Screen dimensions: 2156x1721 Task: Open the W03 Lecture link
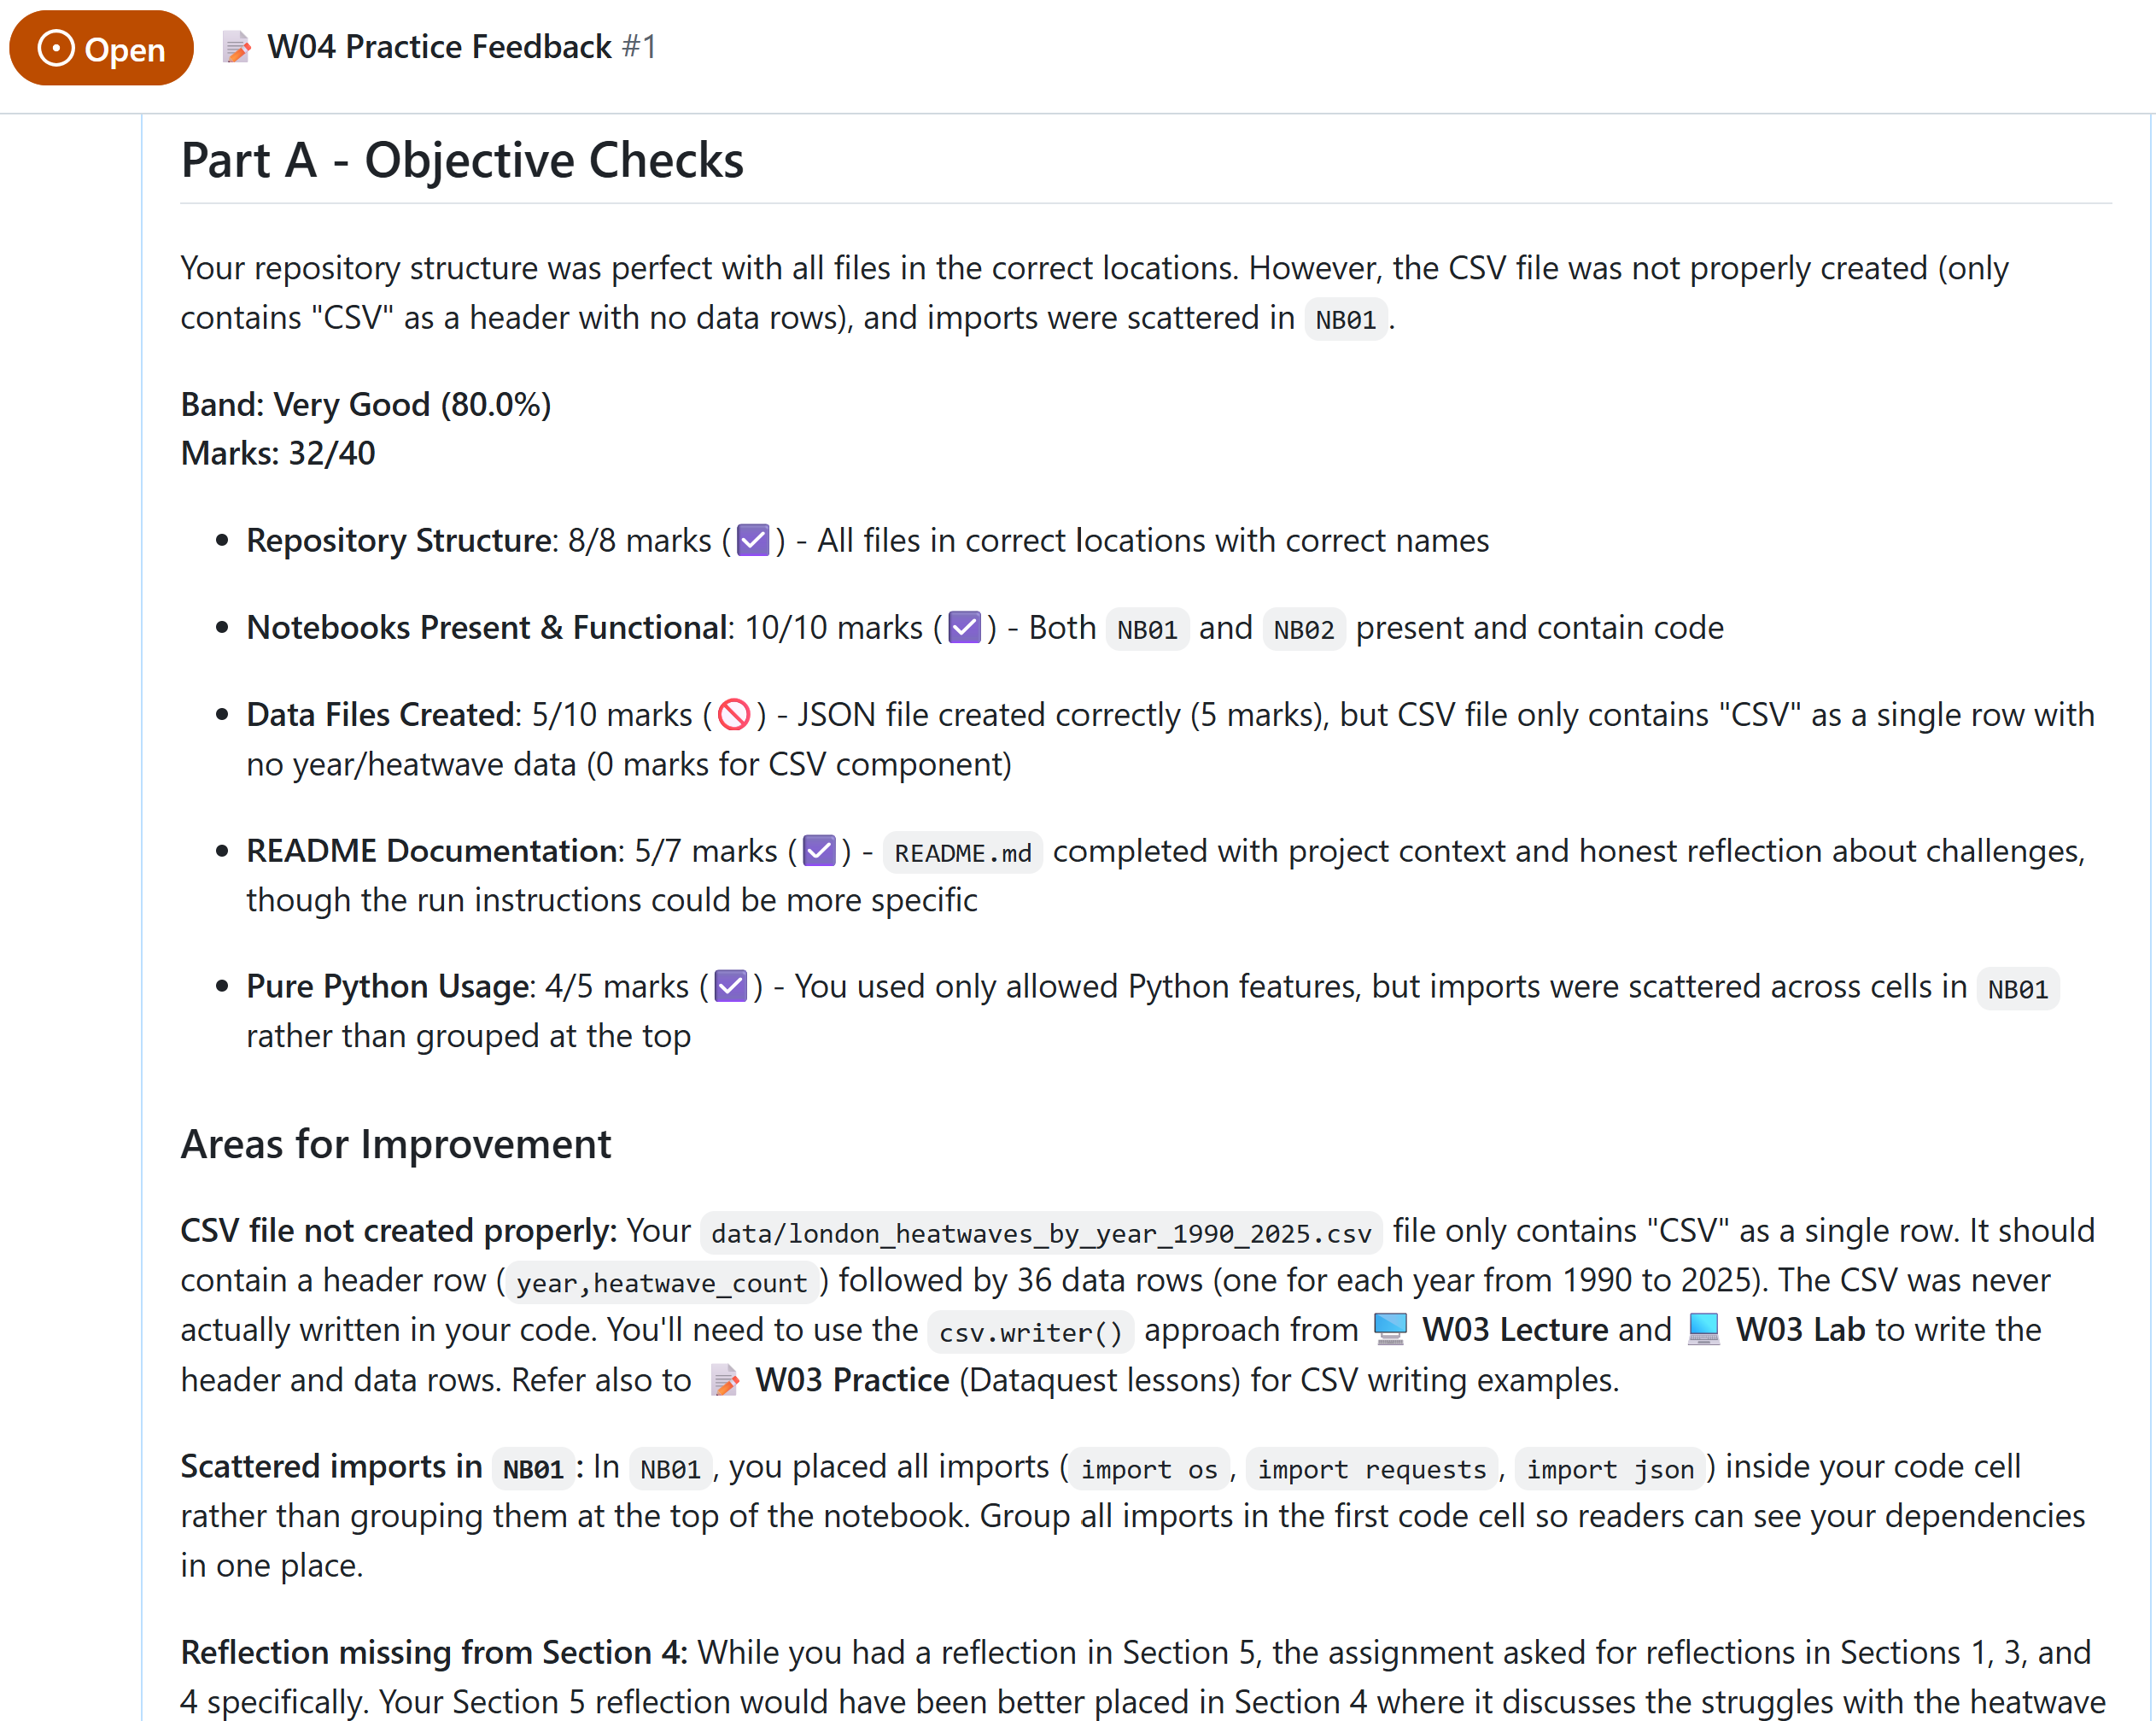pyautogui.click(x=1516, y=1330)
